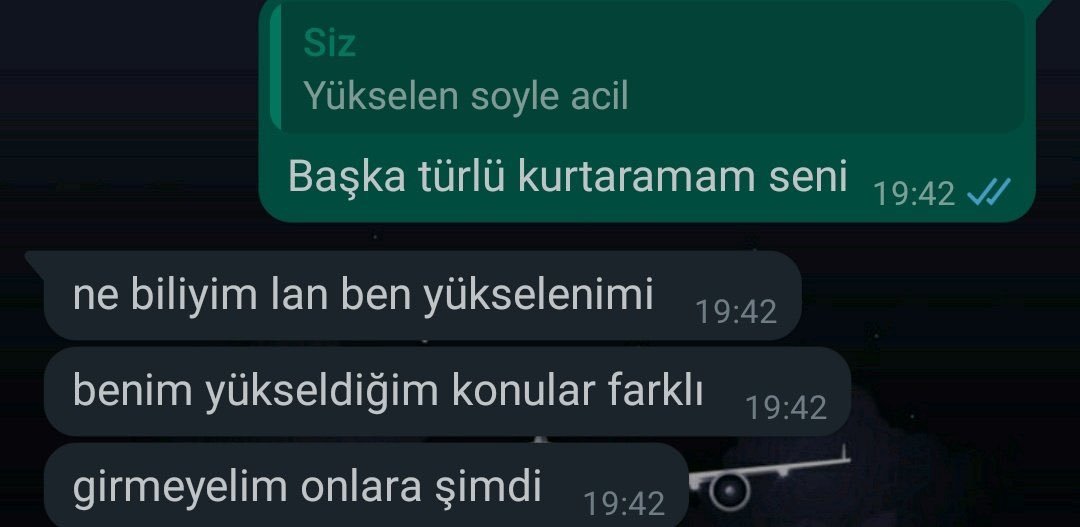The height and width of the screenshot is (527, 1080).
Task: Tap the word "girmeyelim" in the last message
Action: [x=180, y=486]
